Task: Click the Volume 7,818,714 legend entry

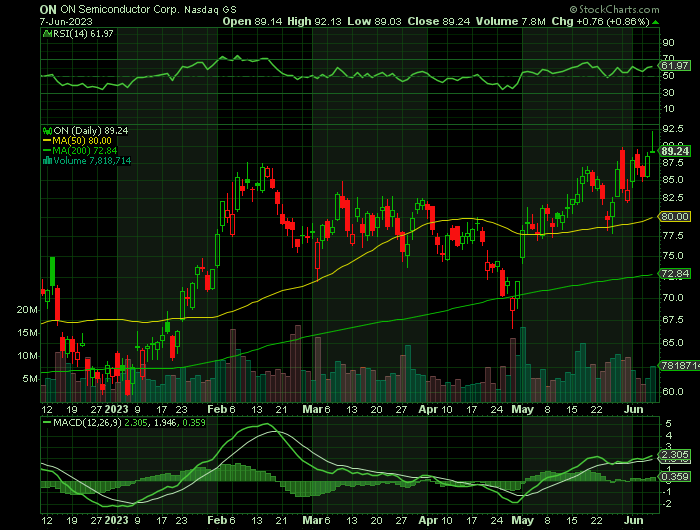Action: coord(92,161)
